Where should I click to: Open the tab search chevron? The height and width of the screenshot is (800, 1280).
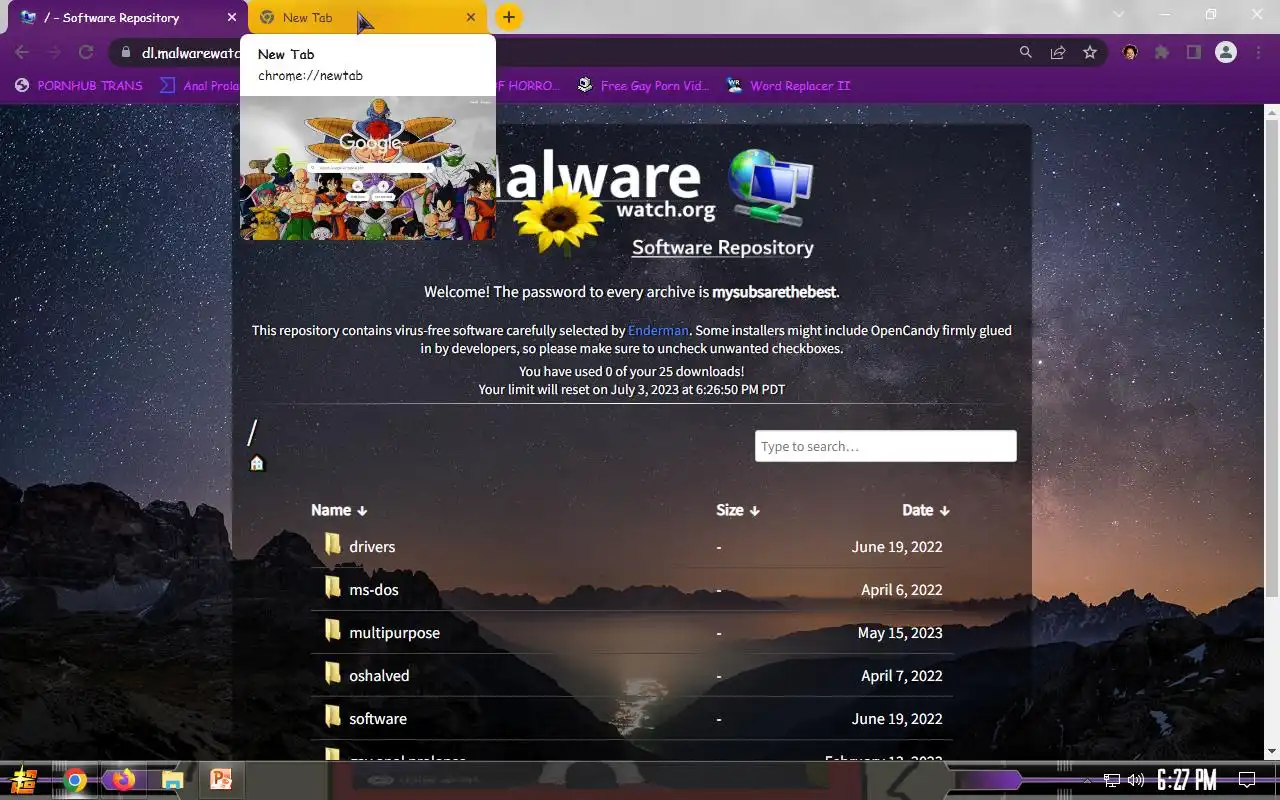pyautogui.click(x=1118, y=15)
